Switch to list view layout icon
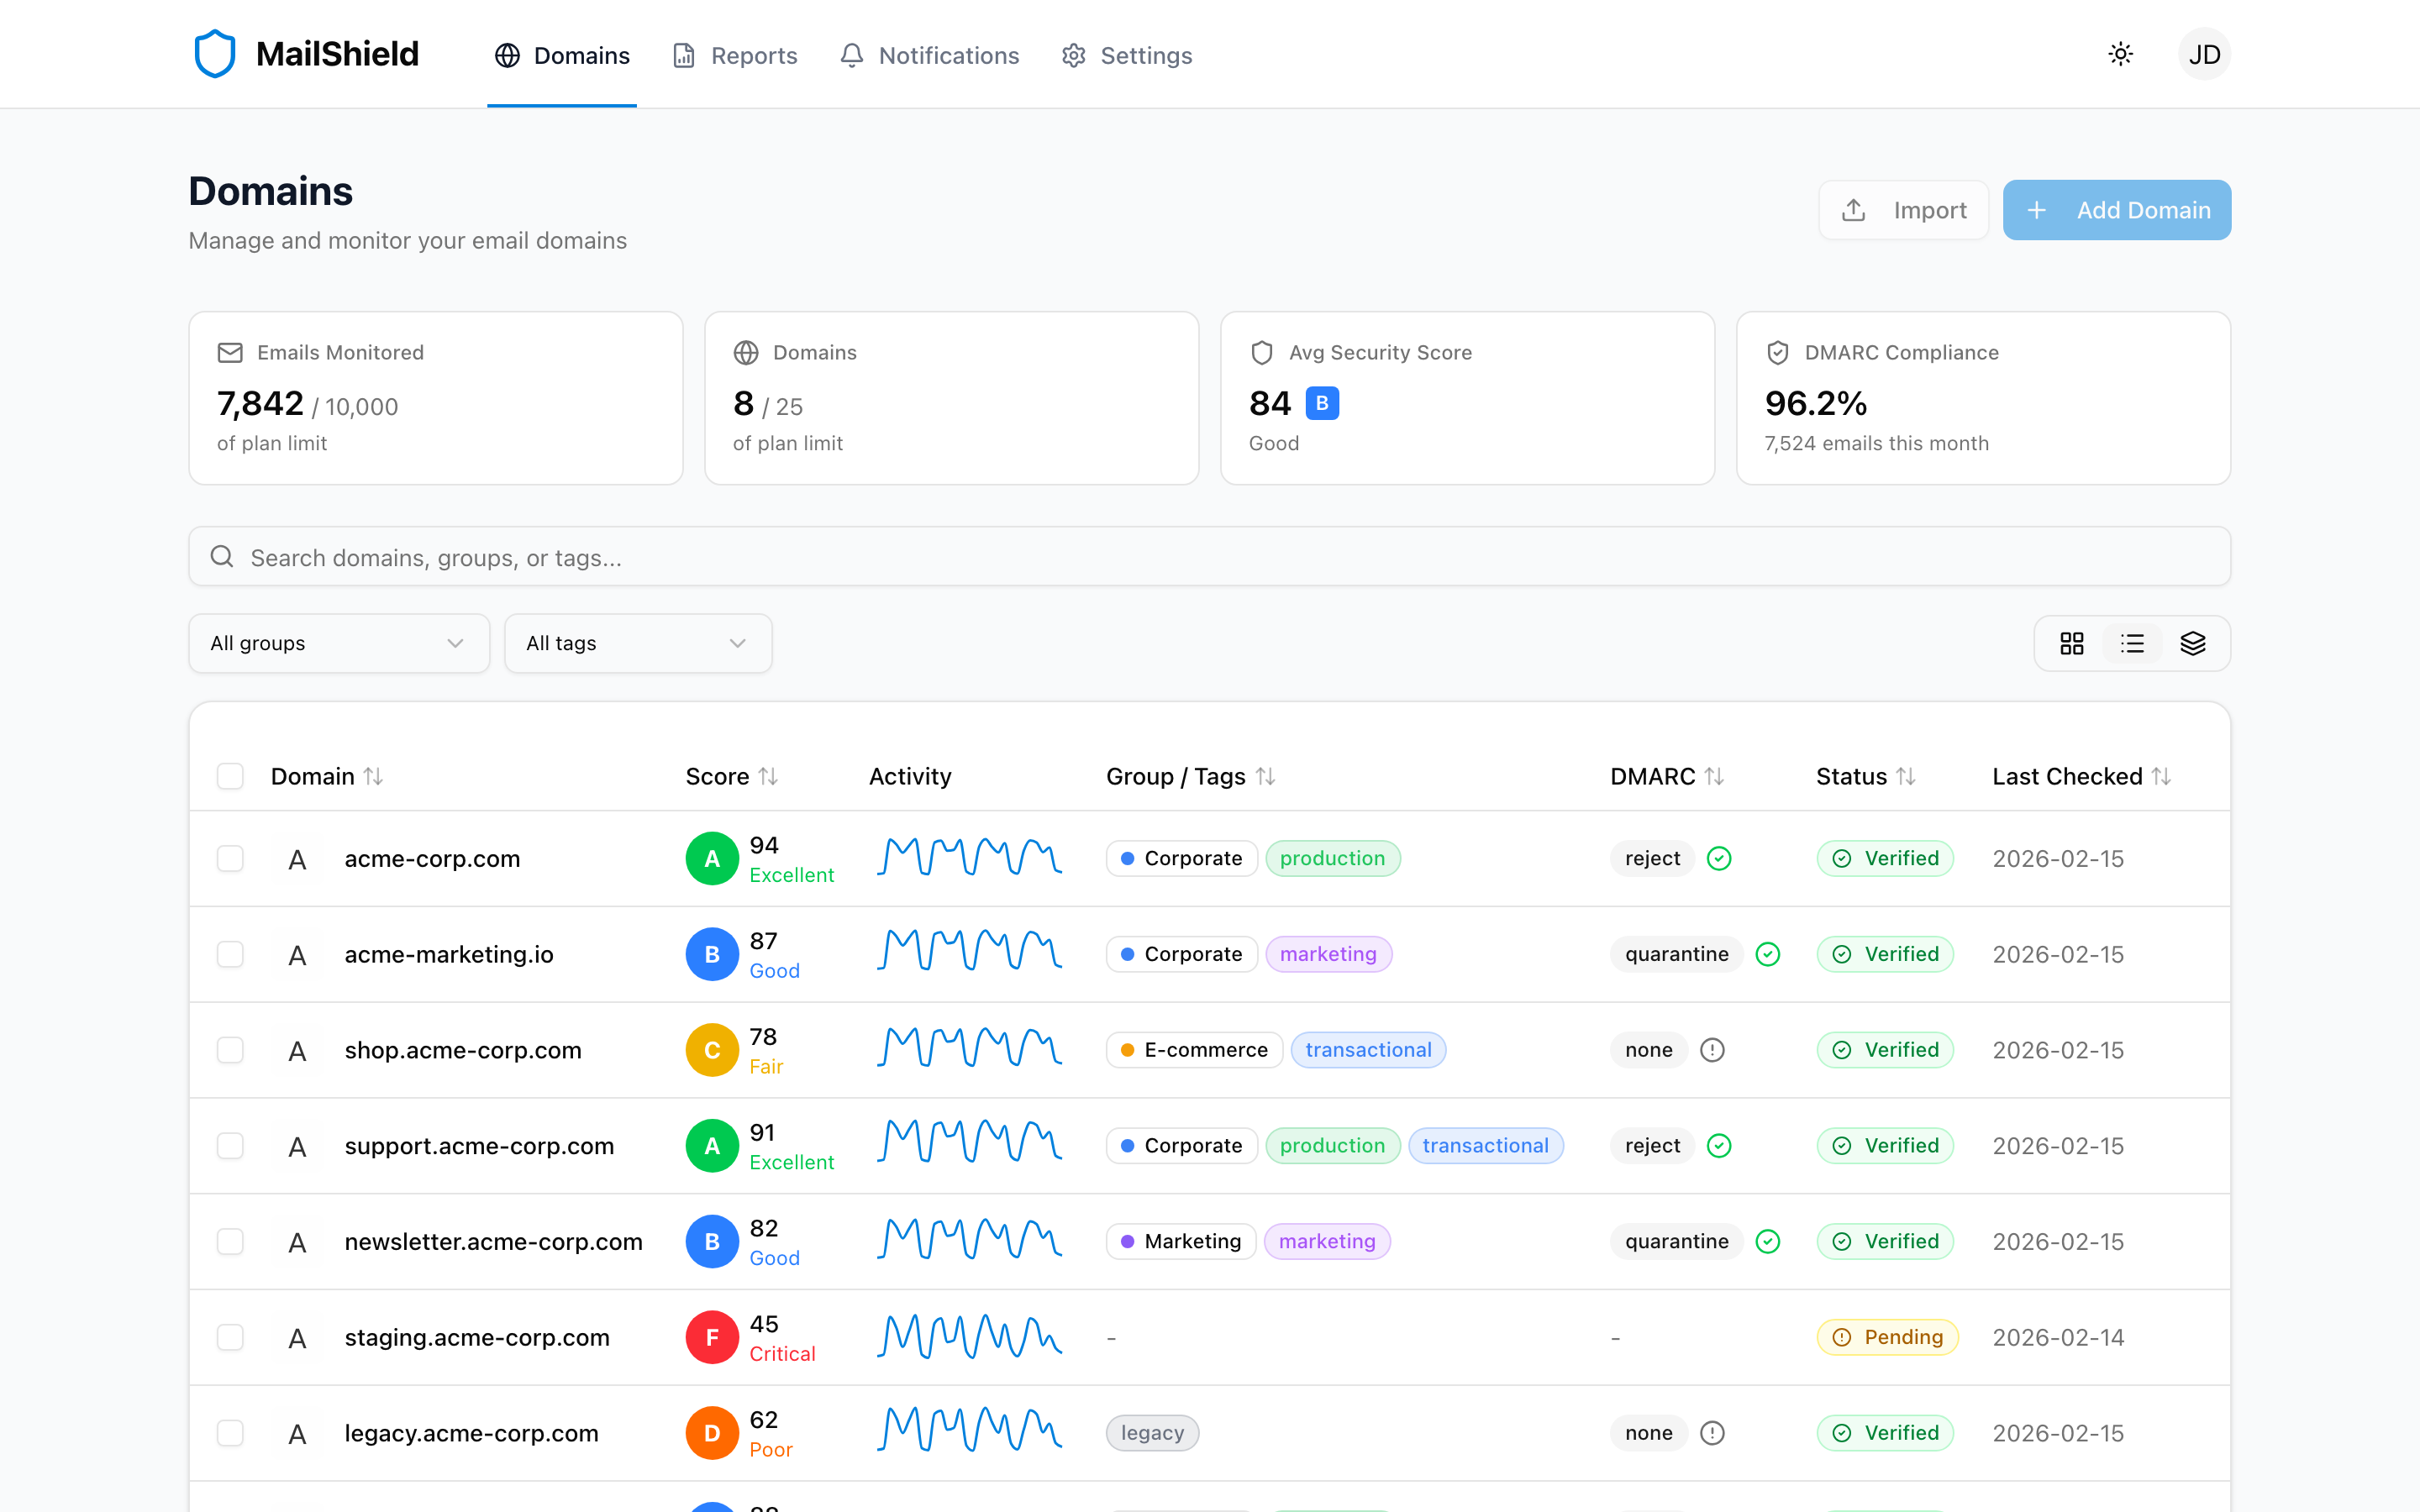This screenshot has width=2420, height=1512. 2132,643
